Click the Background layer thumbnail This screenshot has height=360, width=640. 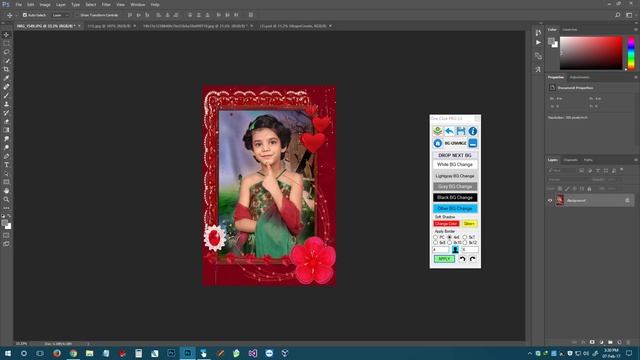click(x=560, y=200)
